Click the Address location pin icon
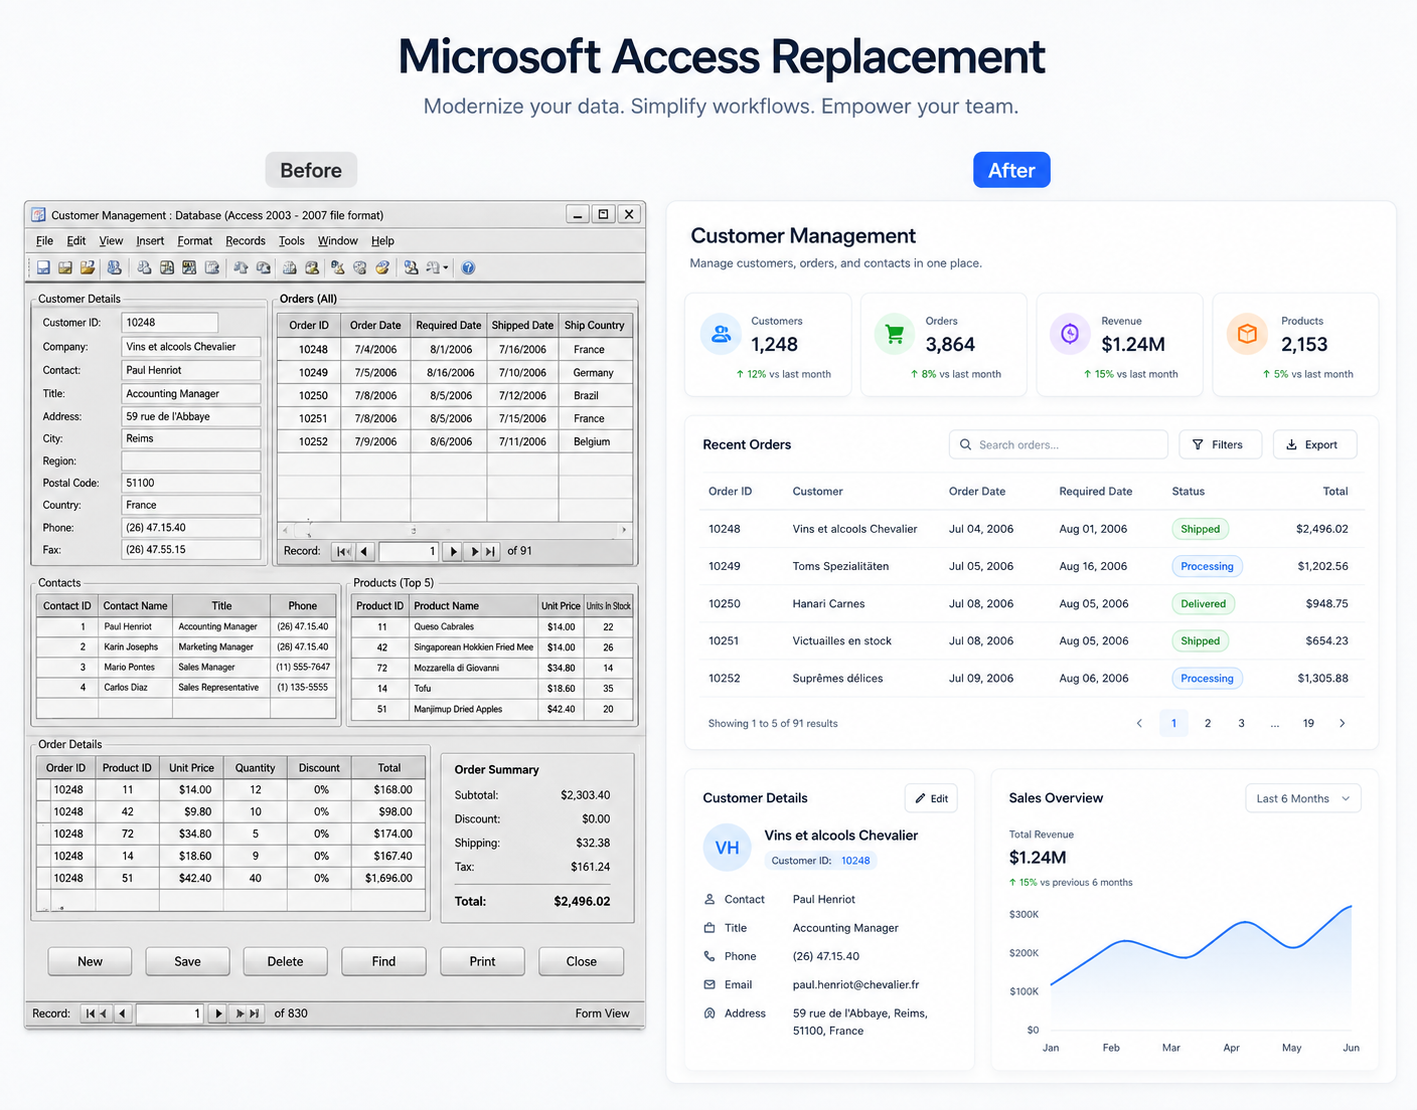Image resolution: width=1417 pixels, height=1110 pixels. pos(709,1013)
